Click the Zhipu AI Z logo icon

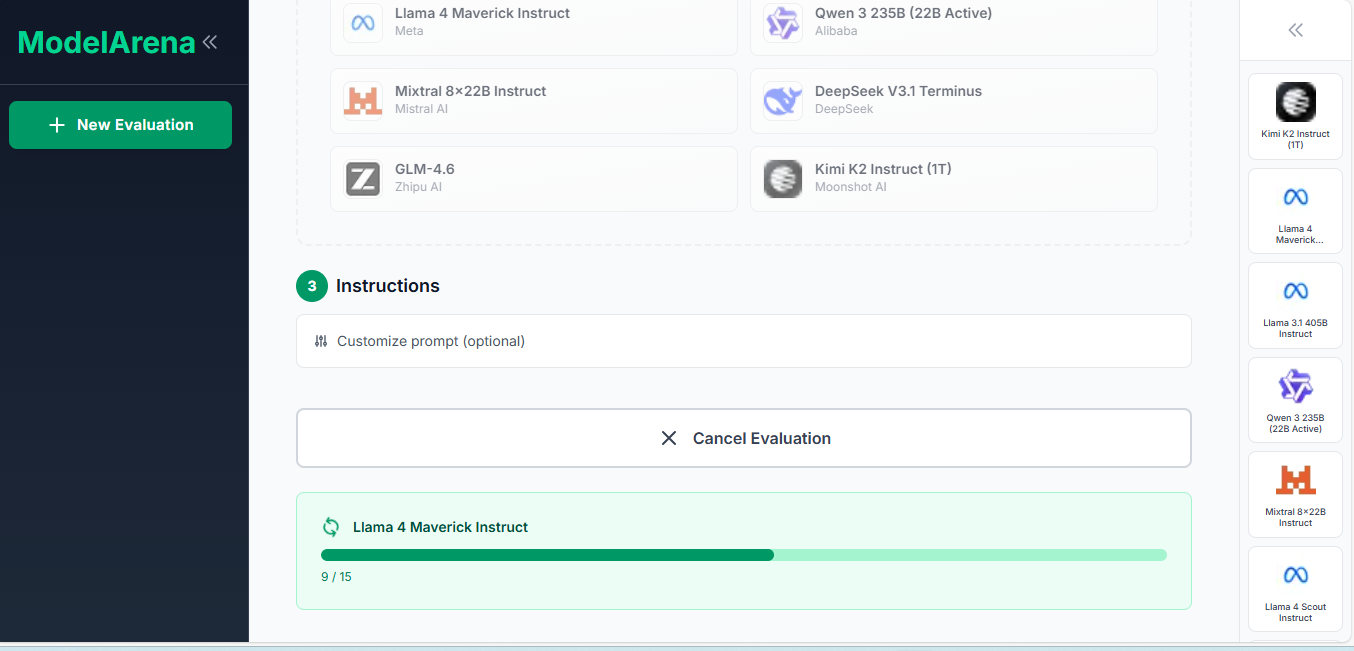363,179
